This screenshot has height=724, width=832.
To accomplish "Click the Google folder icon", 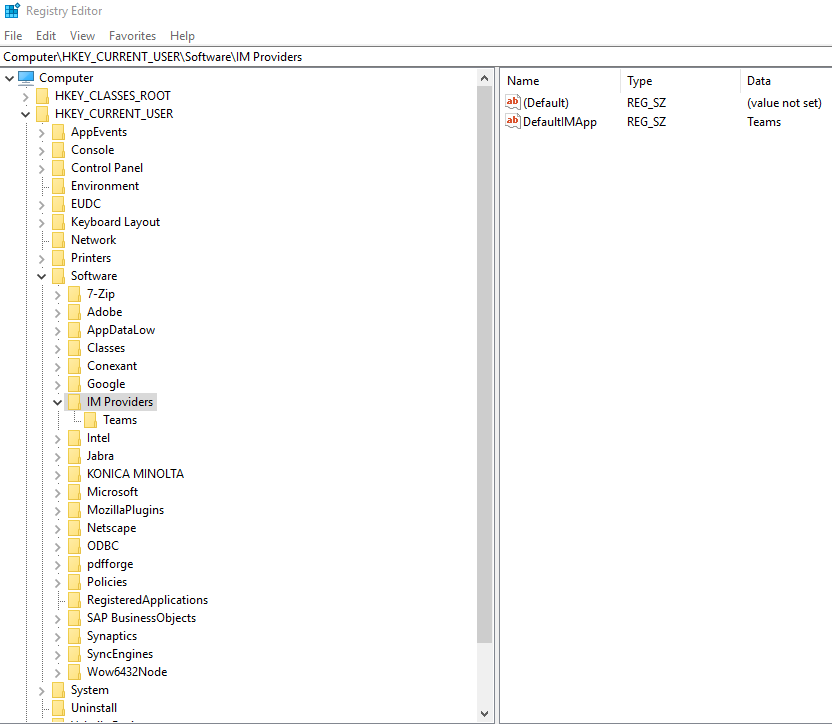I will point(74,384).
